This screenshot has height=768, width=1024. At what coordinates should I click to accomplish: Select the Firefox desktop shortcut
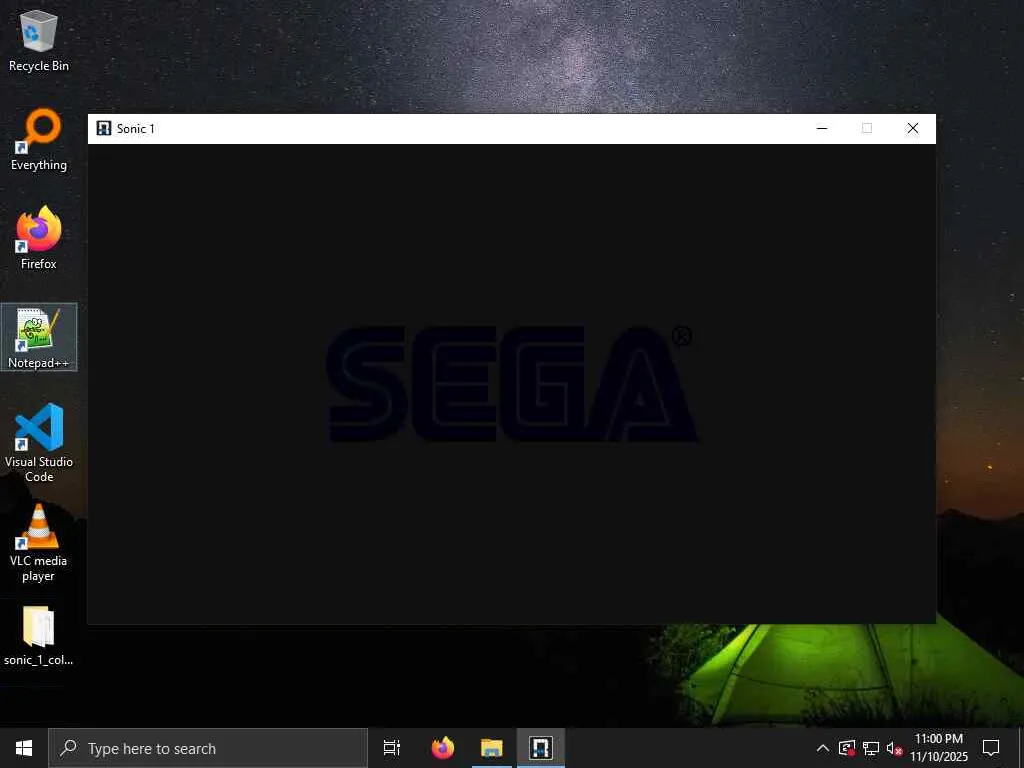point(39,238)
